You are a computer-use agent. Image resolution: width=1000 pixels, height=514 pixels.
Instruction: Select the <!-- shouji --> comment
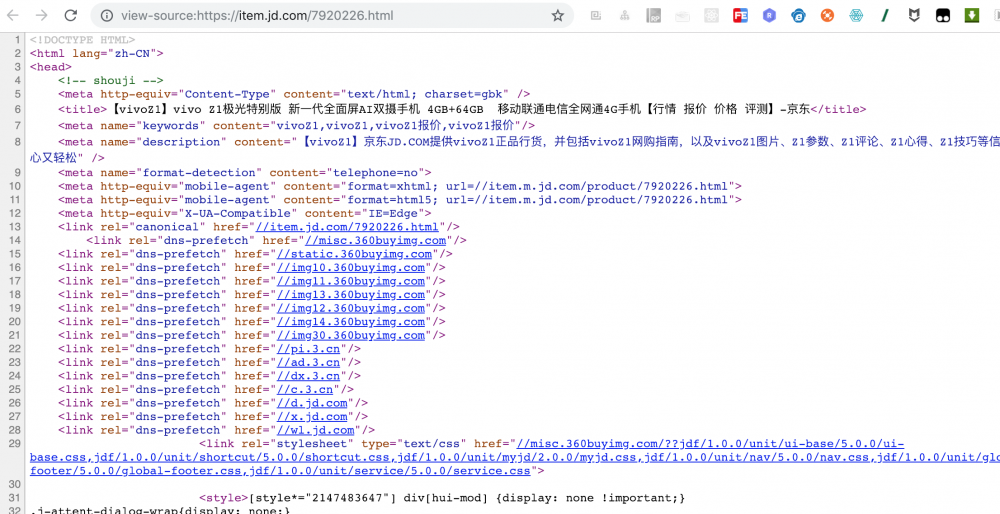(110, 80)
